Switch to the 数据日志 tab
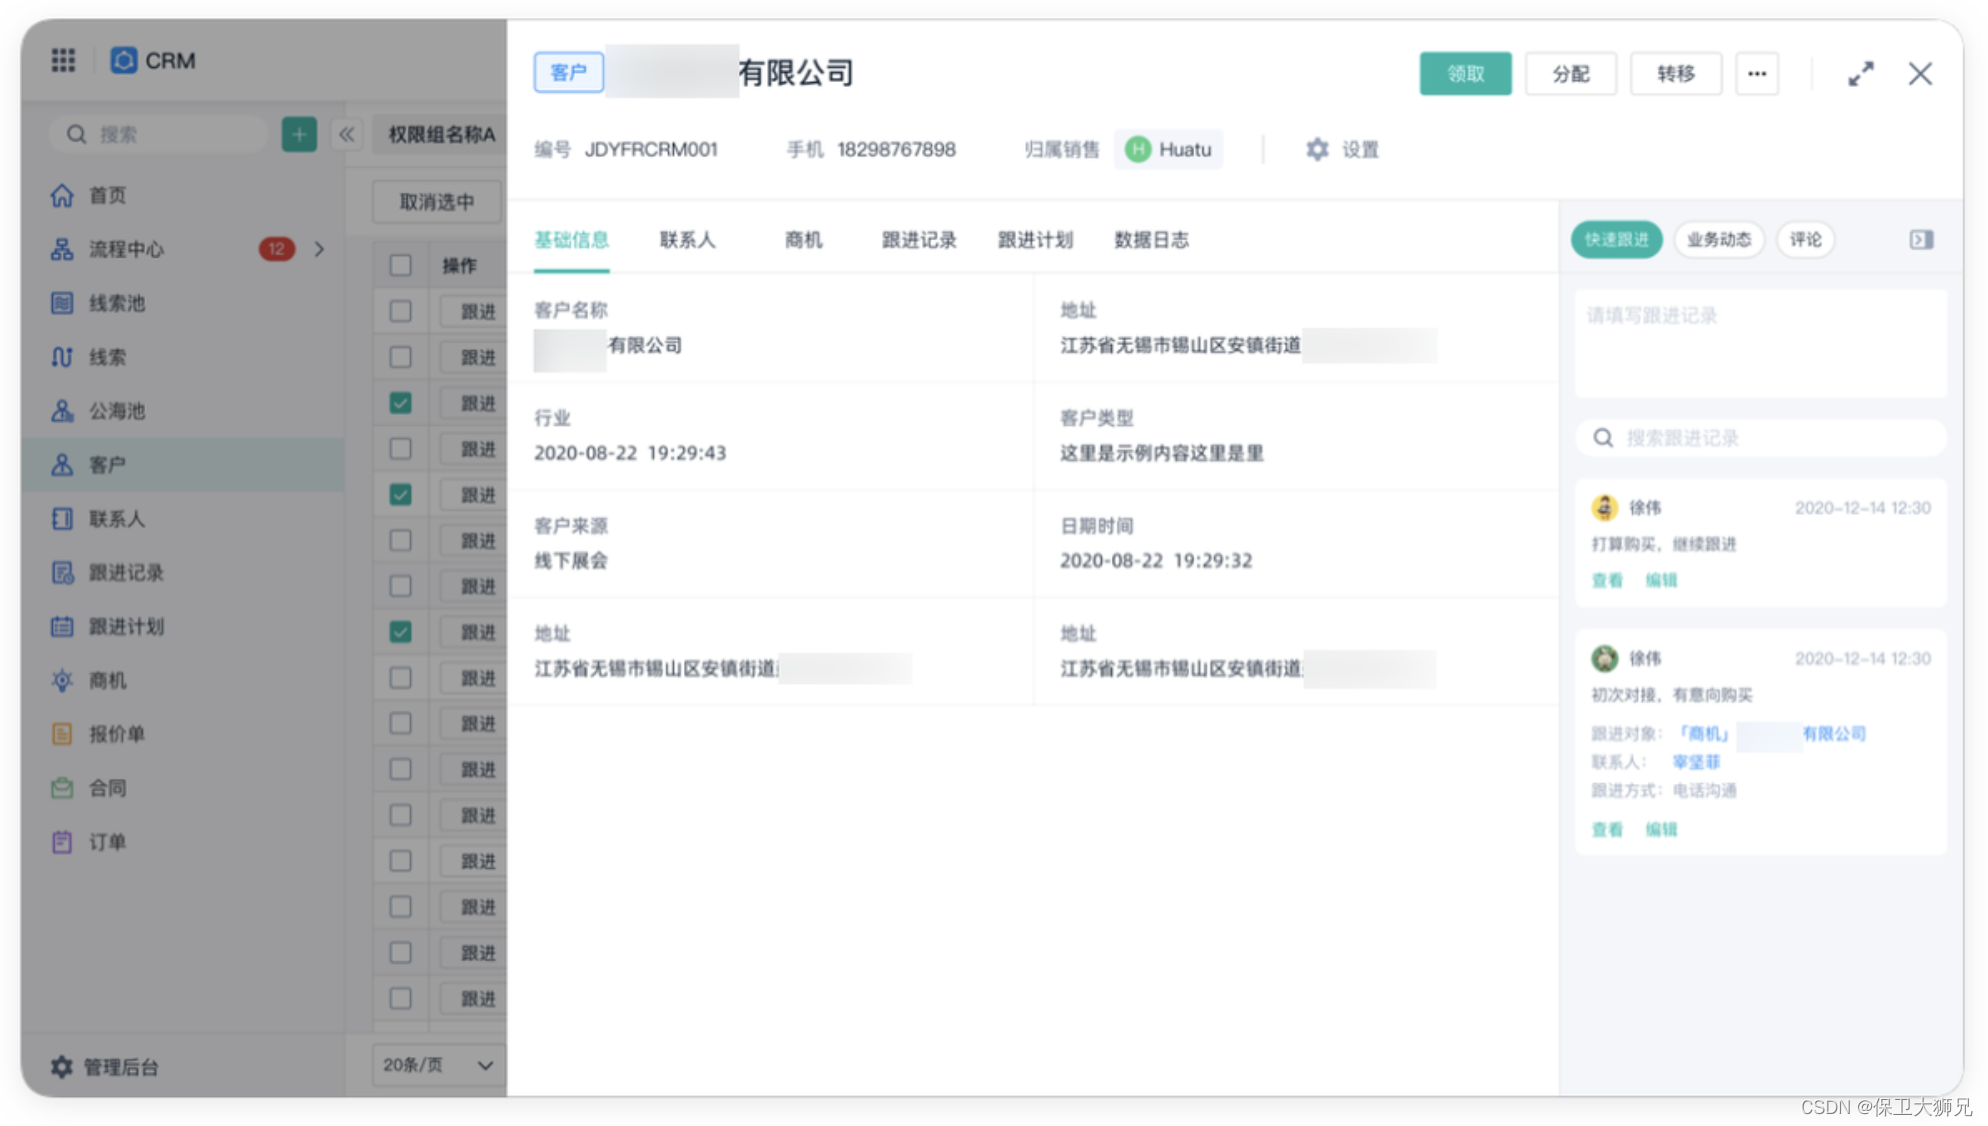 (x=1151, y=240)
